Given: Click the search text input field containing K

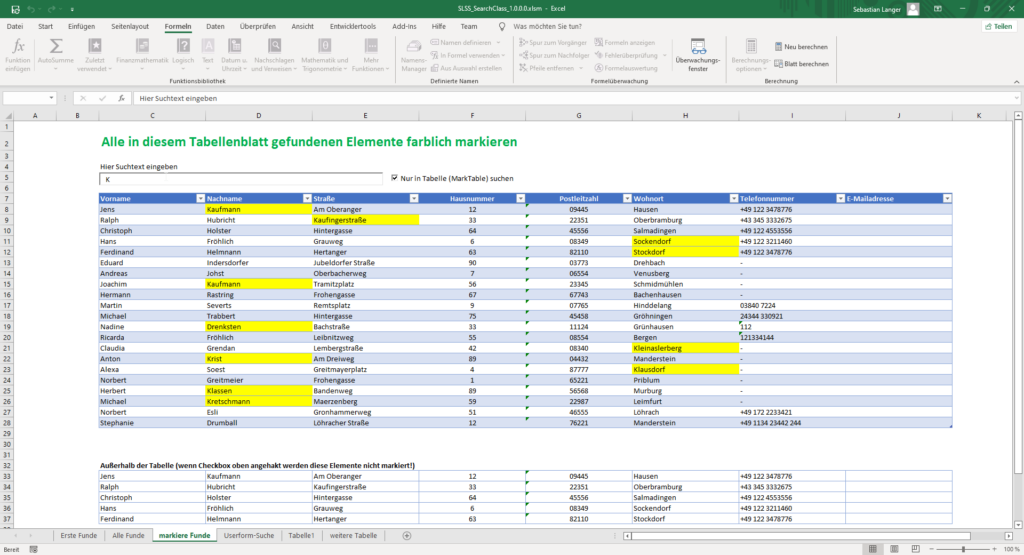Looking at the screenshot, I should (240, 179).
